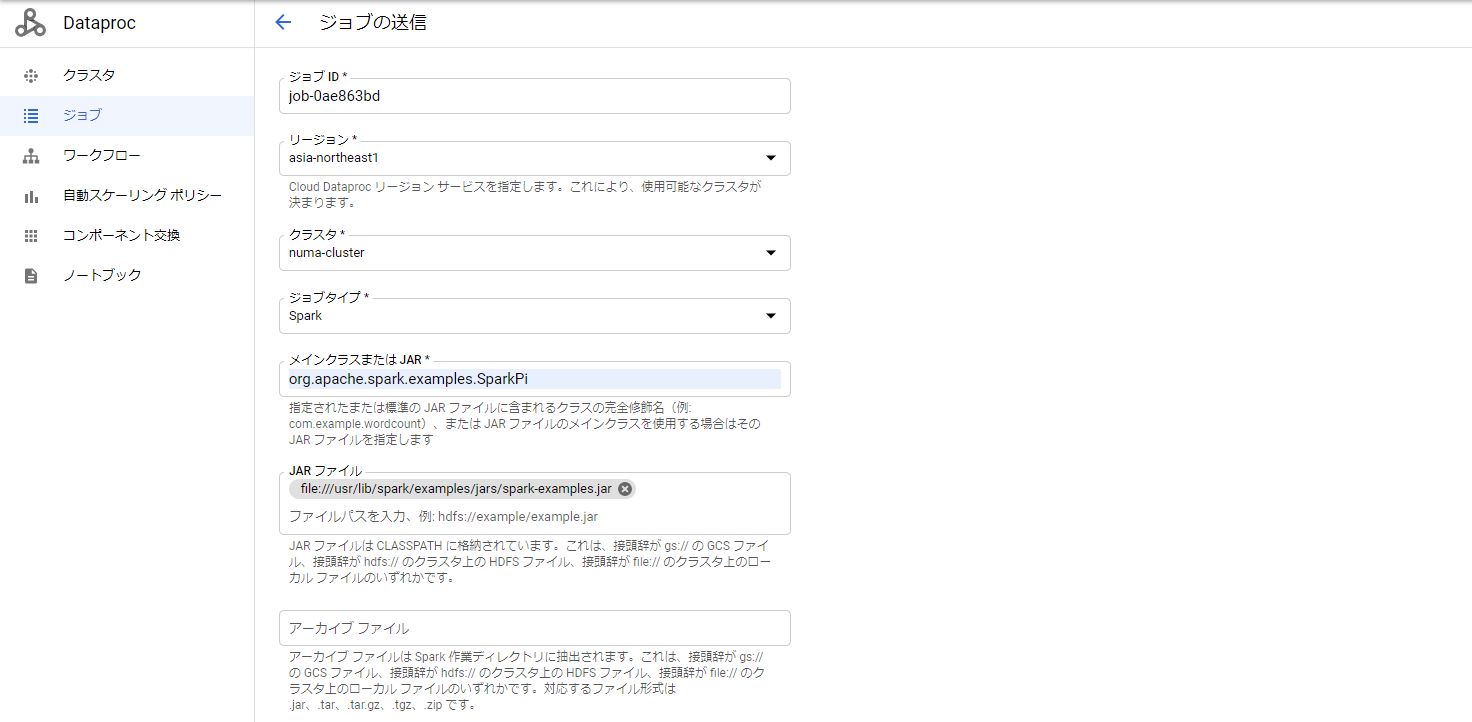Click the file:///usr/lib/spark jar chip text
Screen dimensions: 1472x722
point(456,489)
